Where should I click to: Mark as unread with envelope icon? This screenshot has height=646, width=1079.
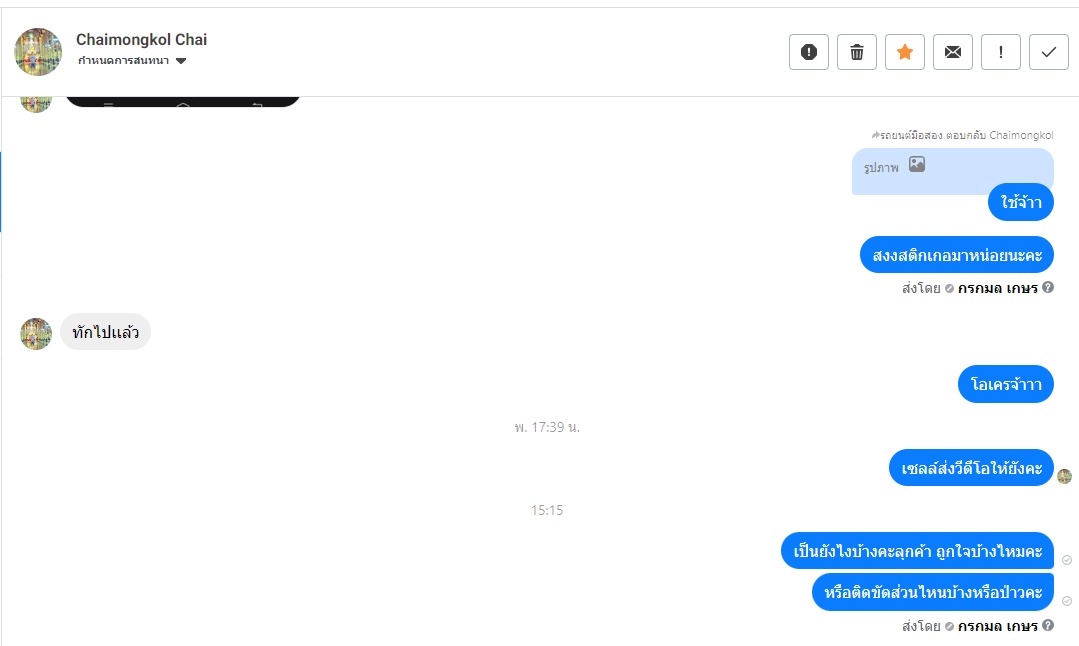[953, 52]
